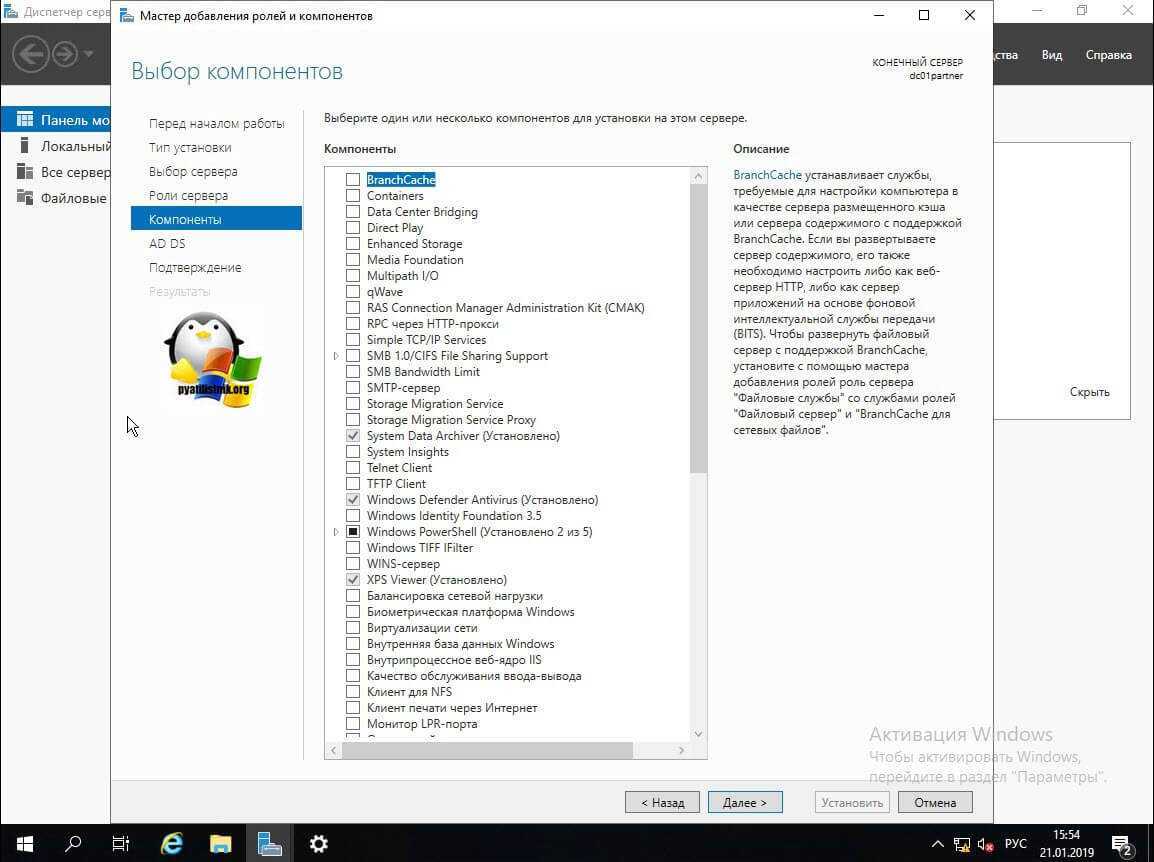The image size is (1154, 862).
Task: Click the taskbar search magnifier icon
Action: [73, 844]
